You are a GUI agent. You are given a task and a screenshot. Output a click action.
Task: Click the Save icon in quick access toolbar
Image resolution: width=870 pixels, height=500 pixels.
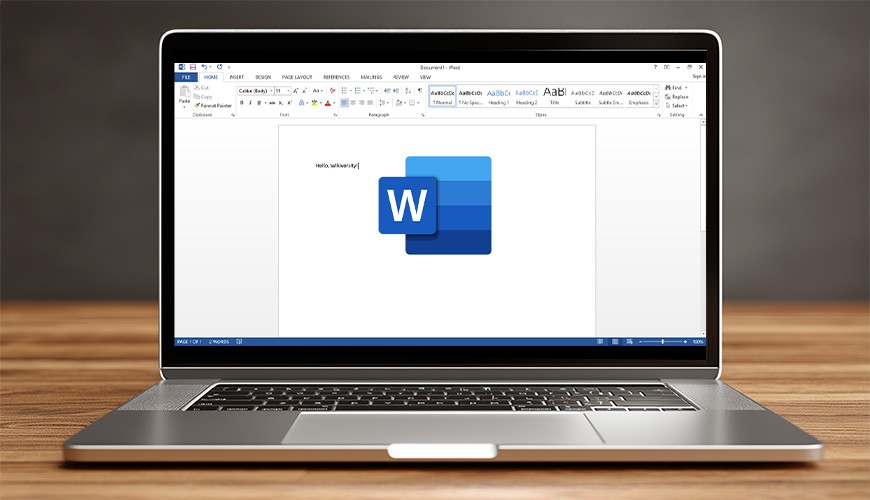point(193,67)
